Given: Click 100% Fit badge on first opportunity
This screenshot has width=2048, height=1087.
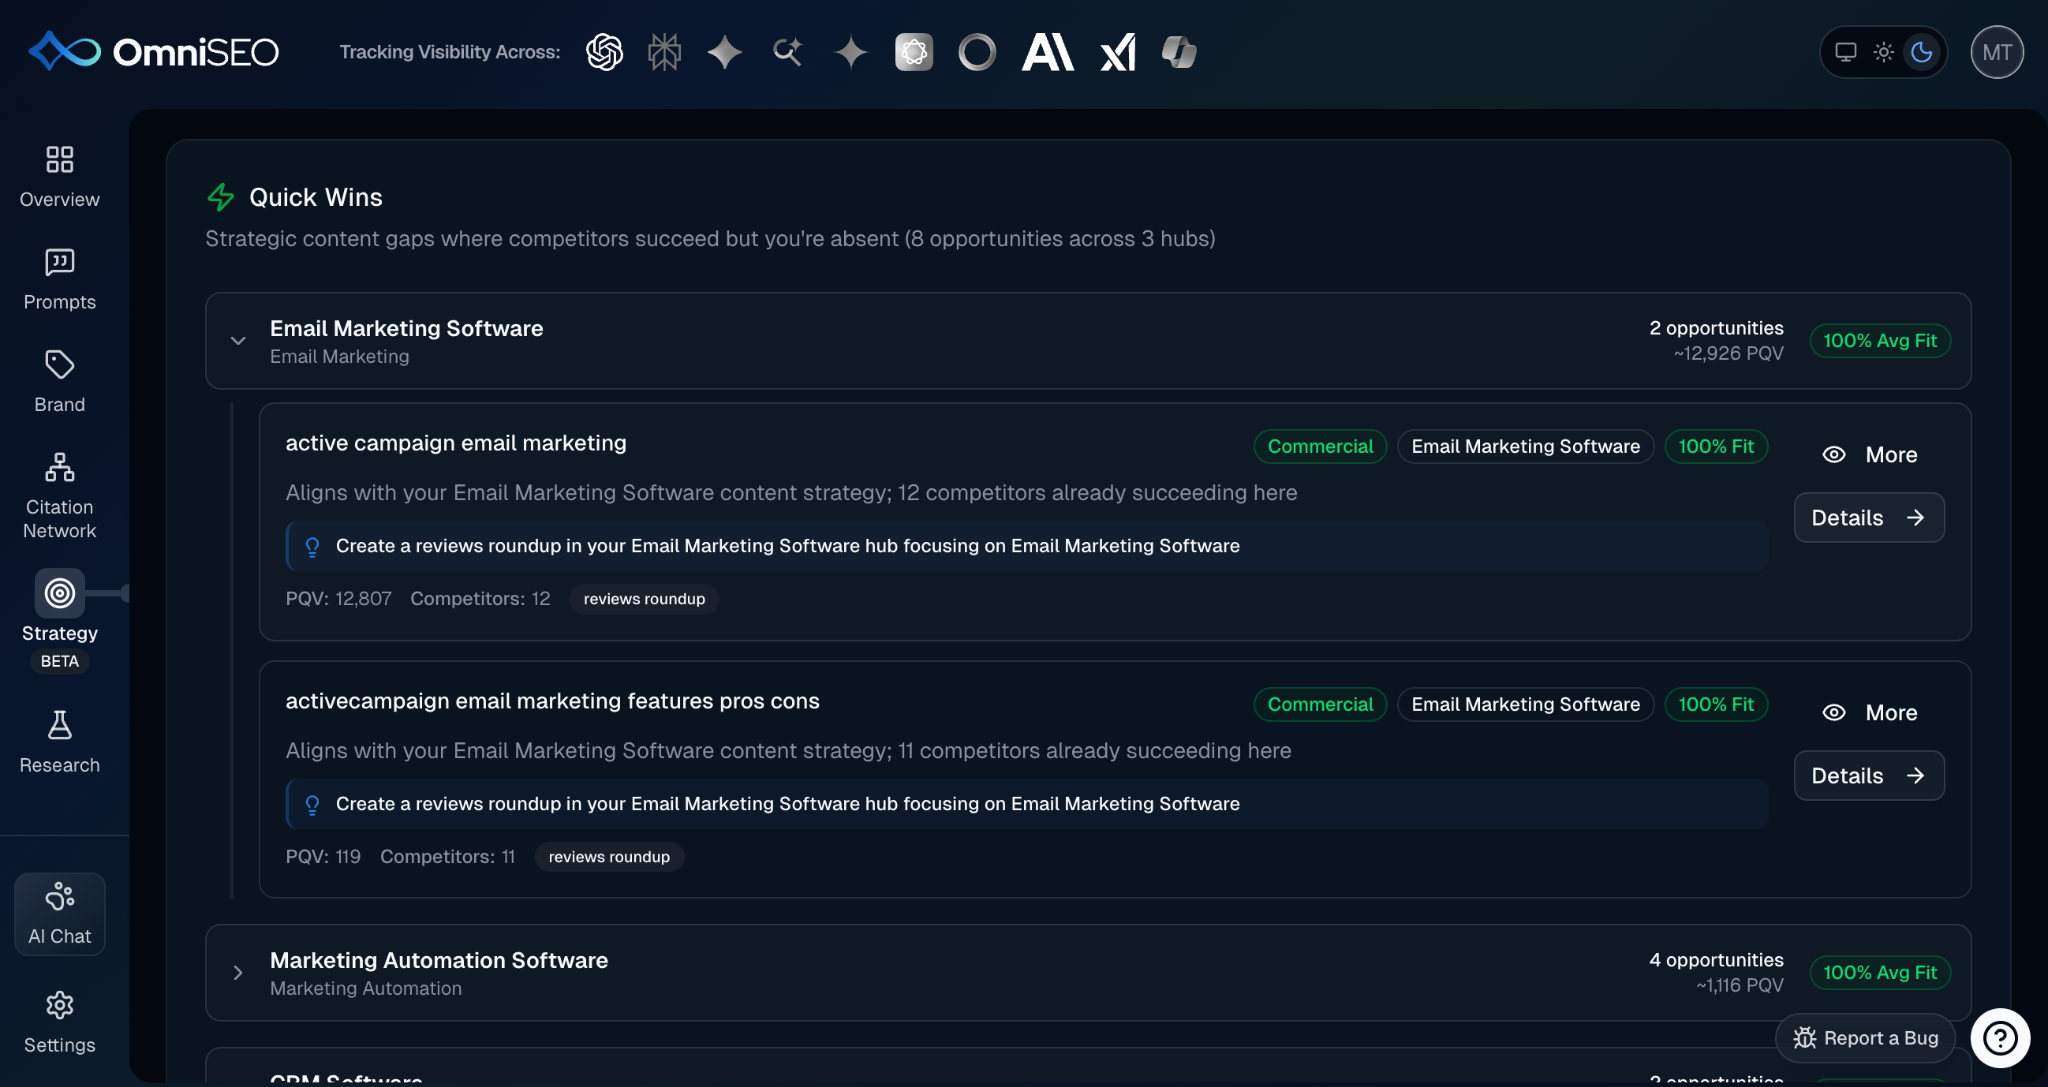Looking at the screenshot, I should tap(1716, 447).
